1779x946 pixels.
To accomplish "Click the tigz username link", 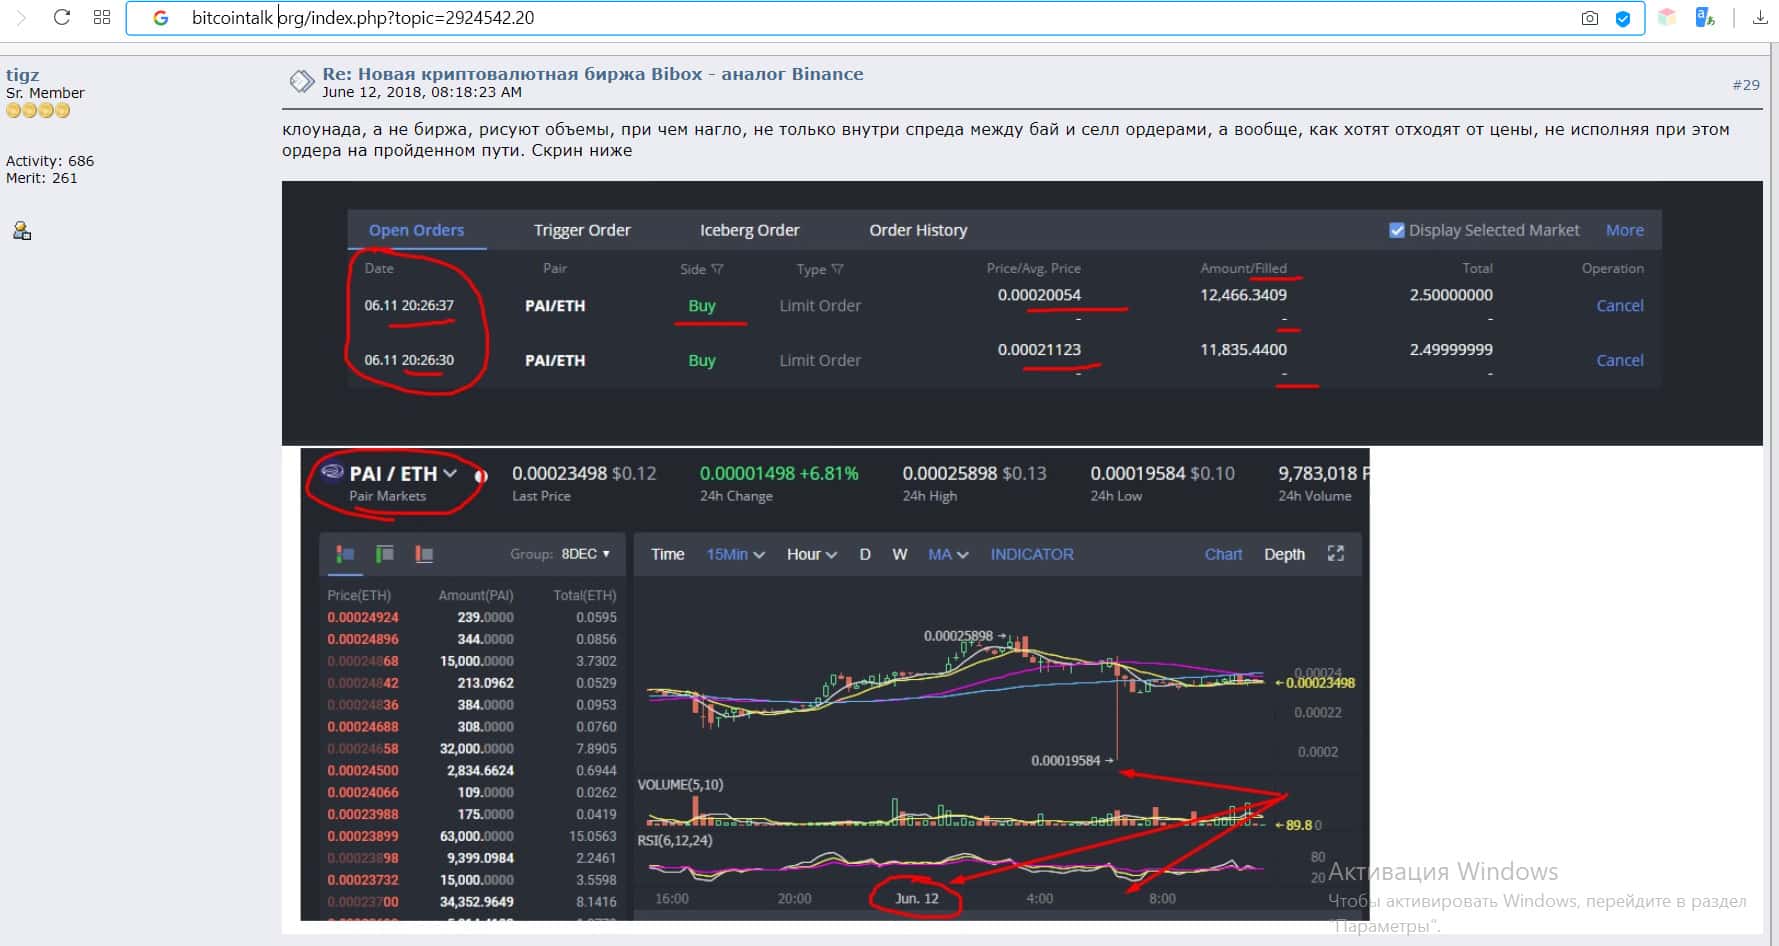I will point(22,75).
